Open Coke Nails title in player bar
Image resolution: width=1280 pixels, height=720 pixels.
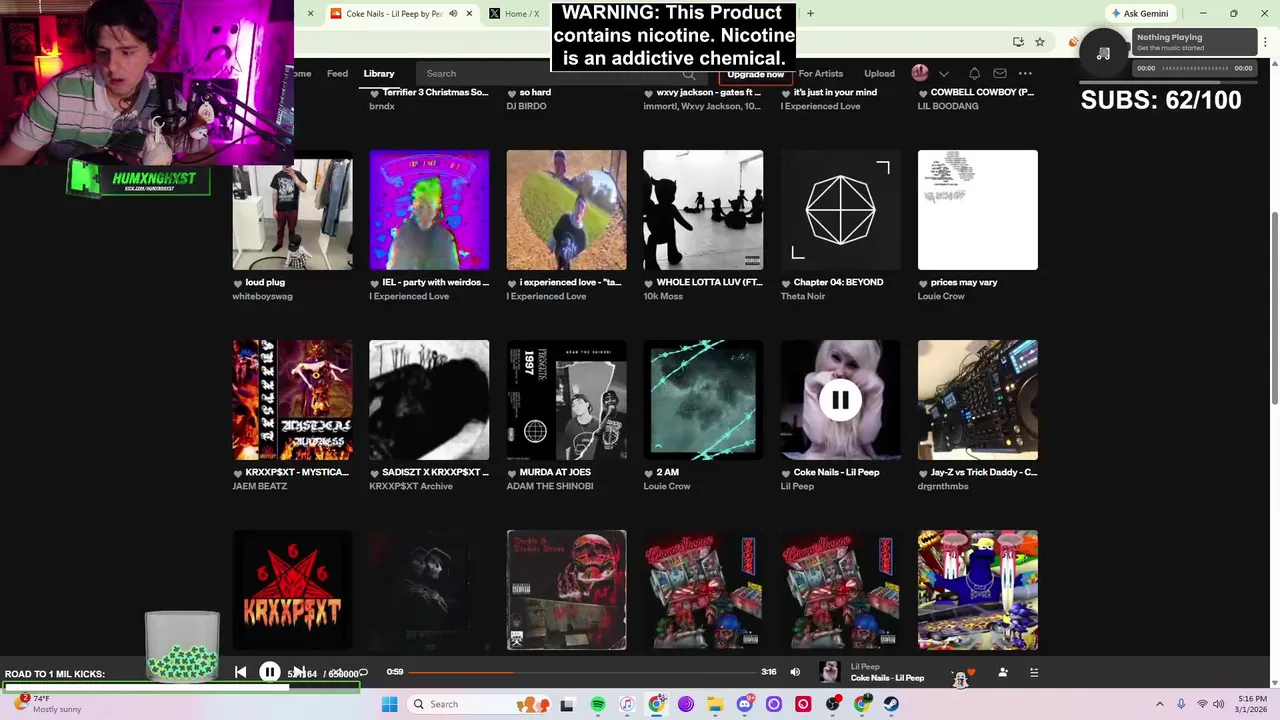[887, 678]
